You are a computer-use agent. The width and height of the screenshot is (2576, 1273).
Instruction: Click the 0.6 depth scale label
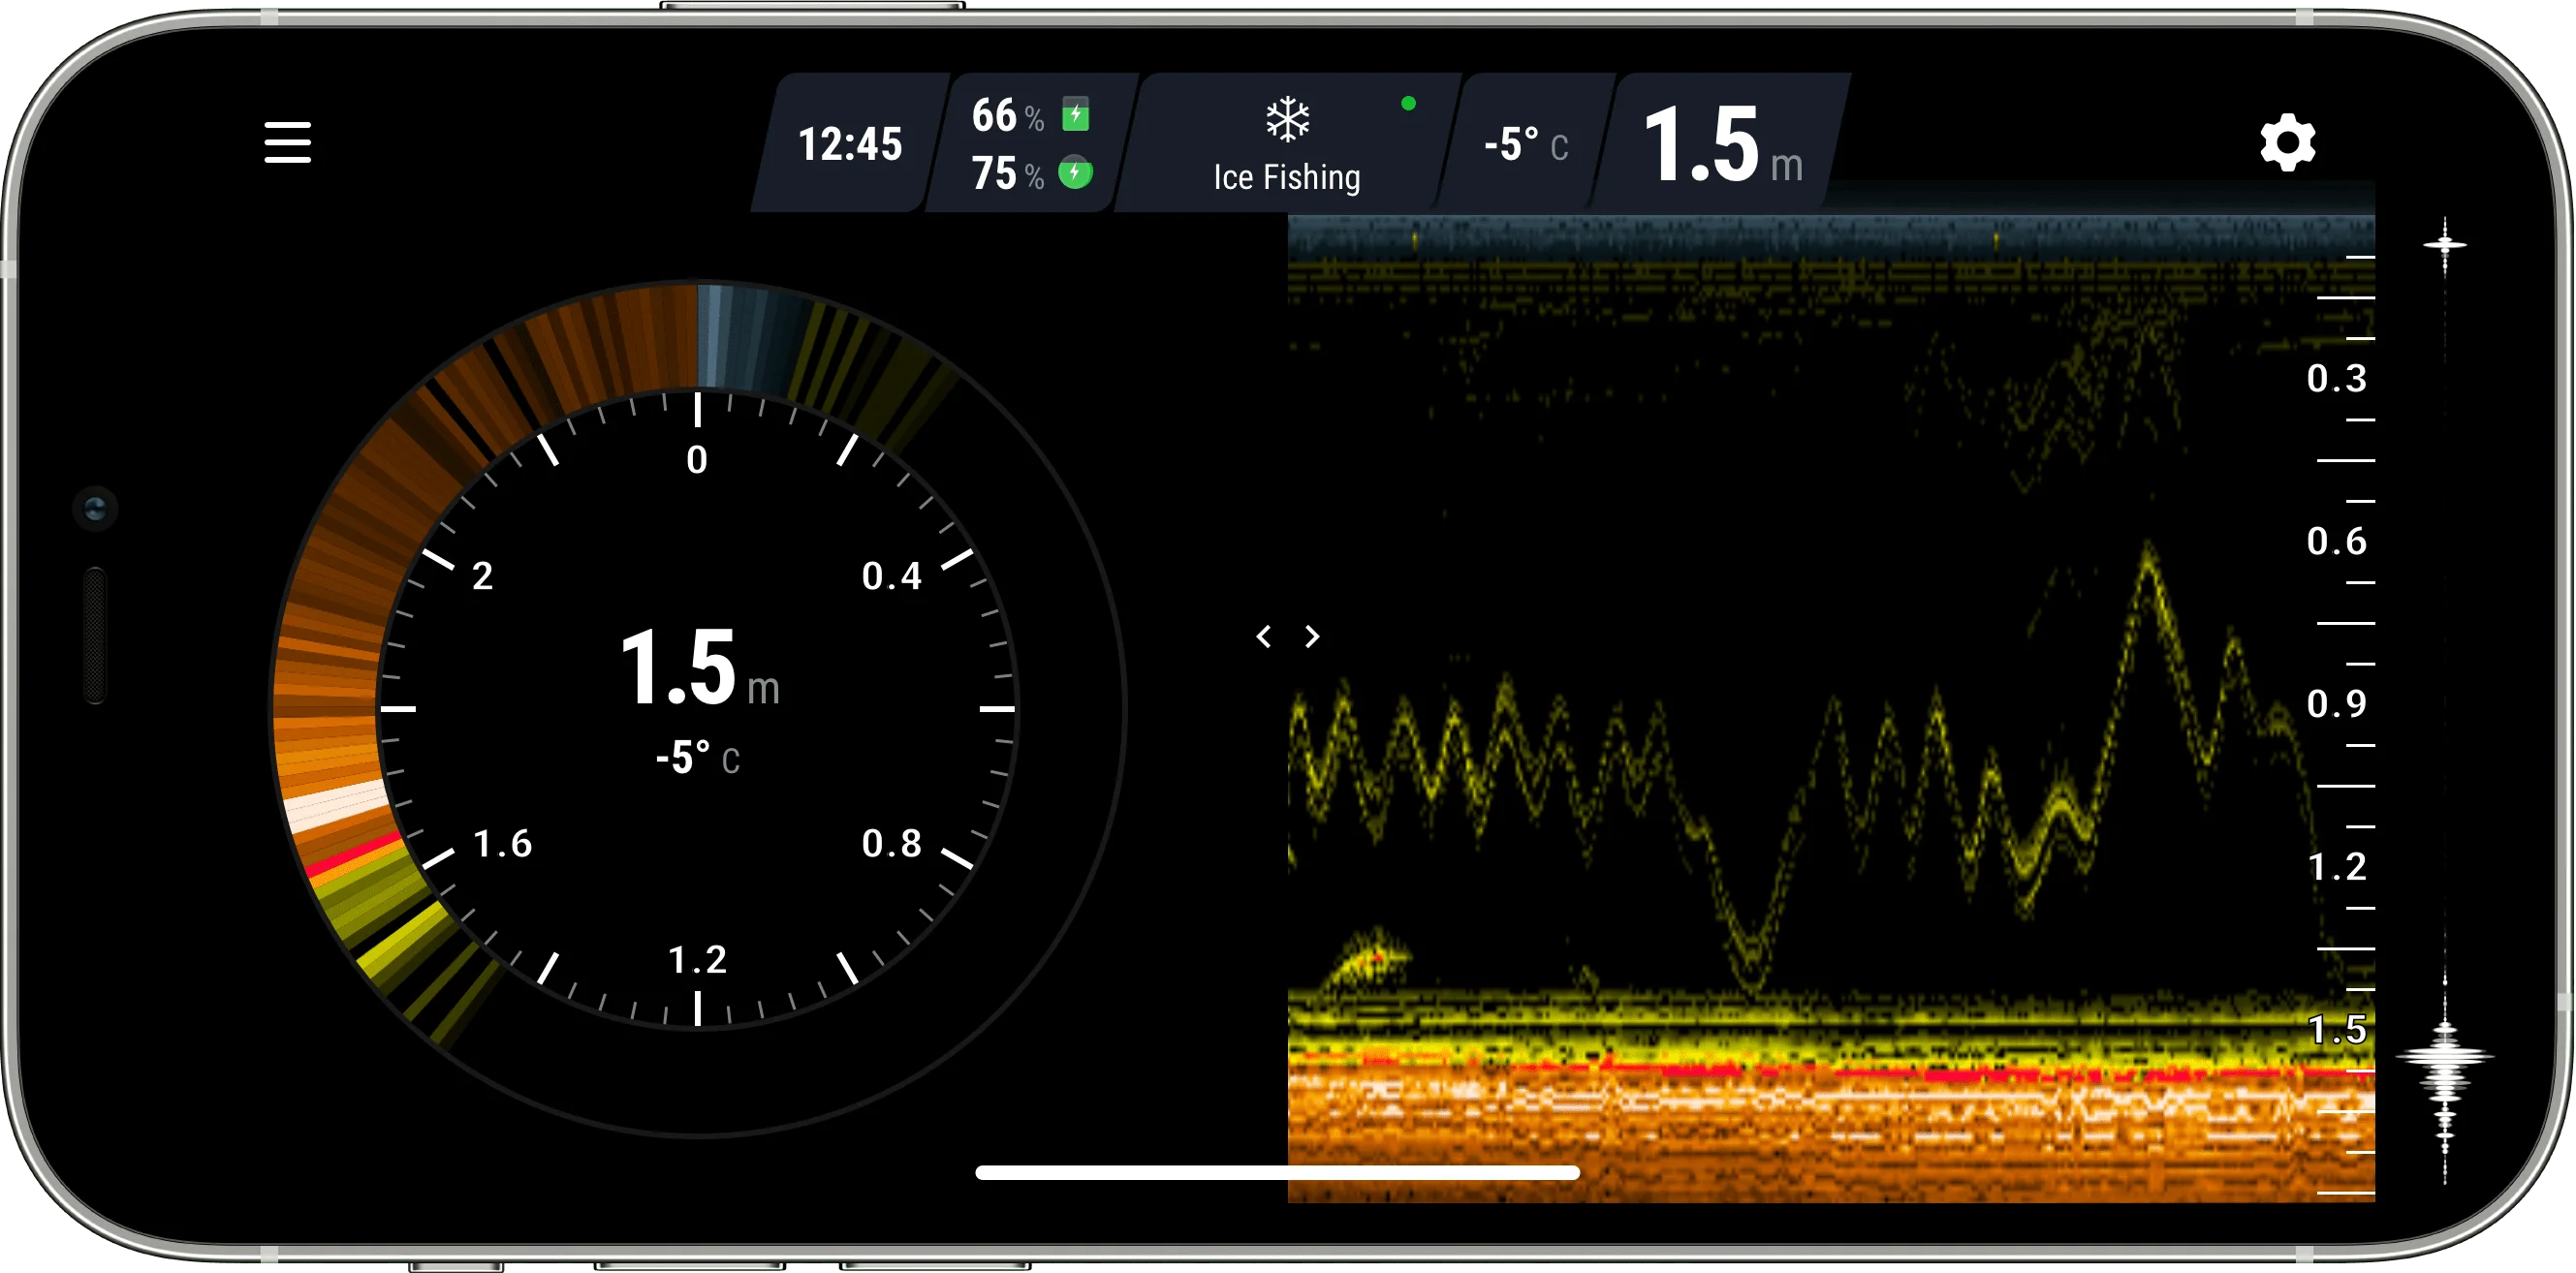2336,541
